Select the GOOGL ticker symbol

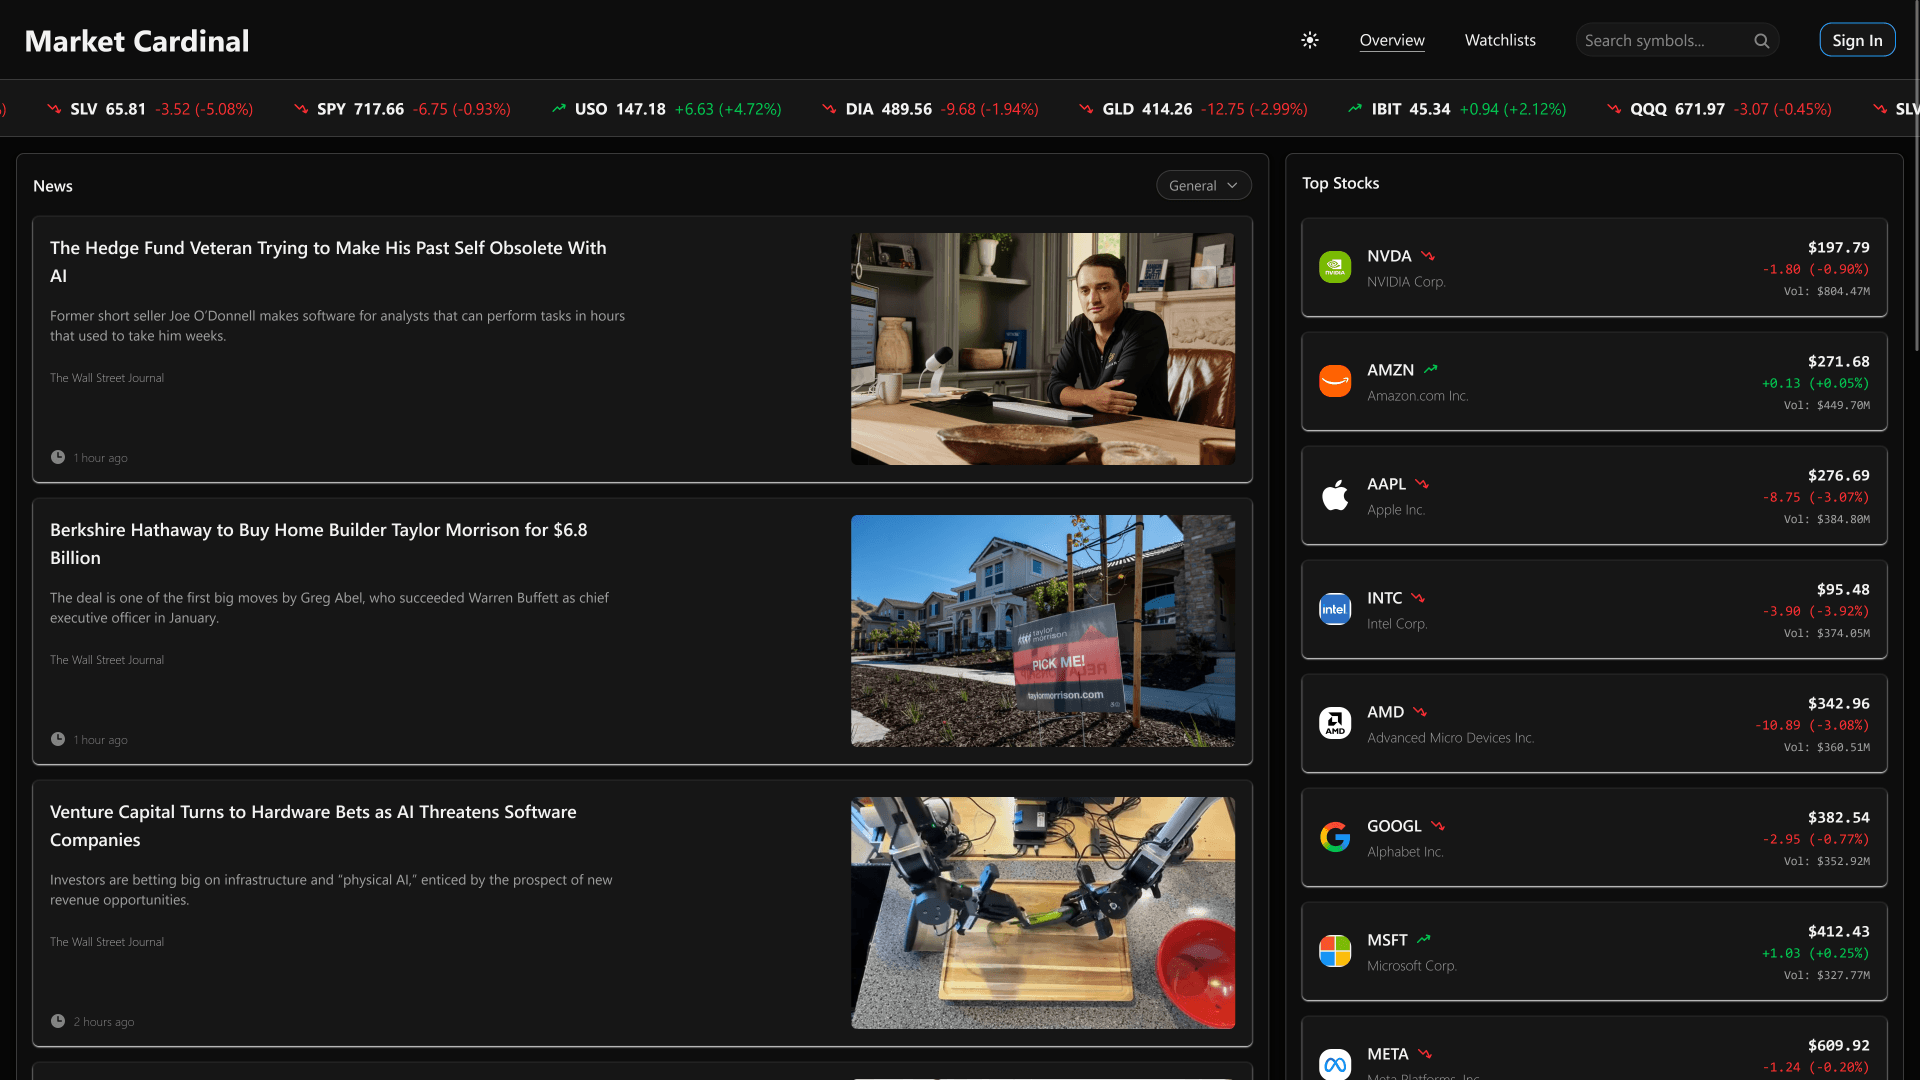1394,826
